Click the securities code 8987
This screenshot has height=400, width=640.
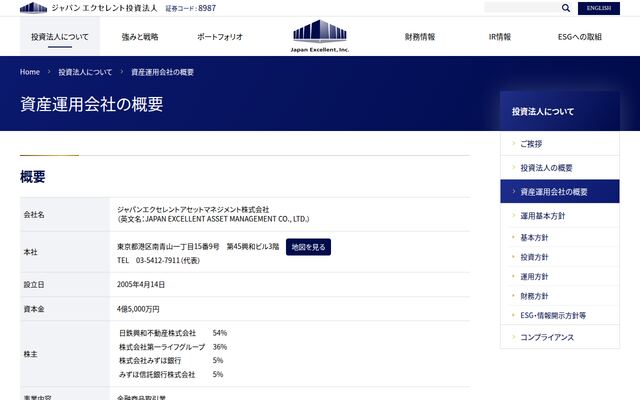(207, 8)
